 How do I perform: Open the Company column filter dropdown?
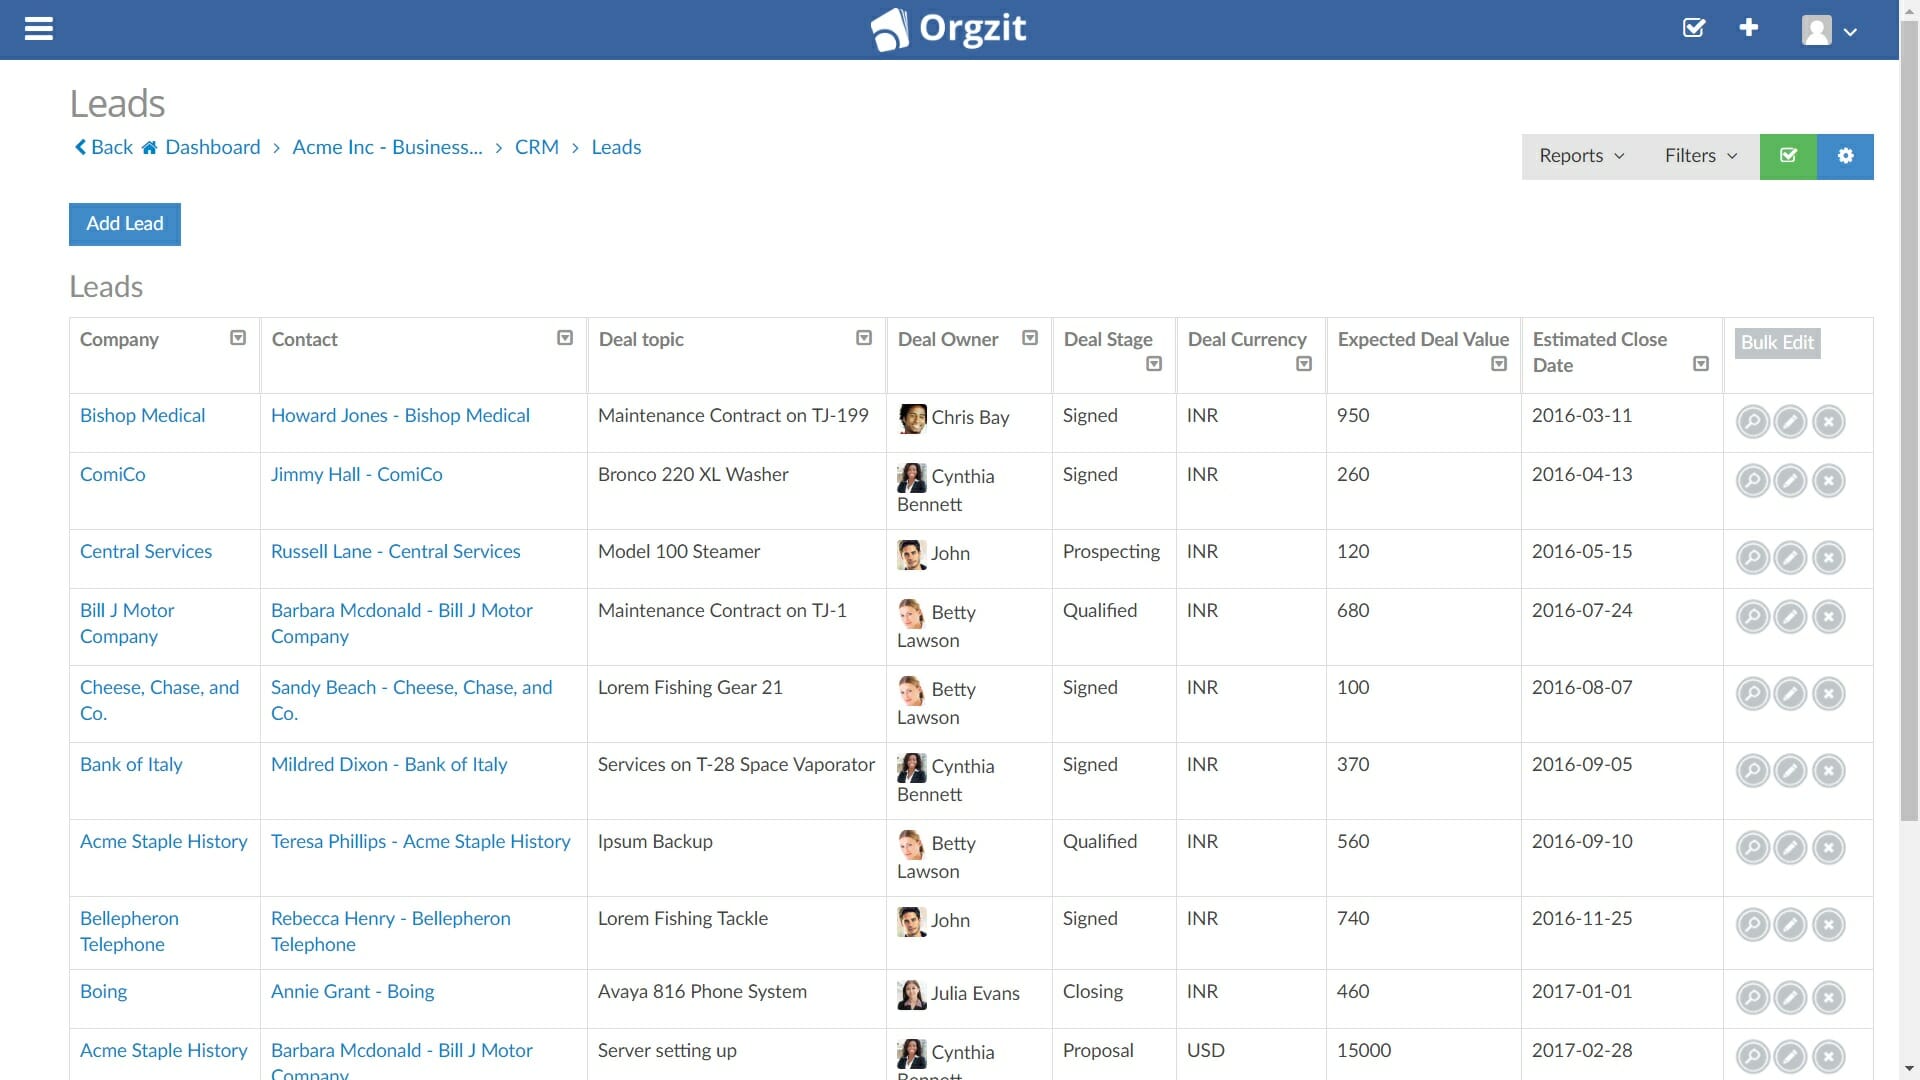click(x=238, y=338)
